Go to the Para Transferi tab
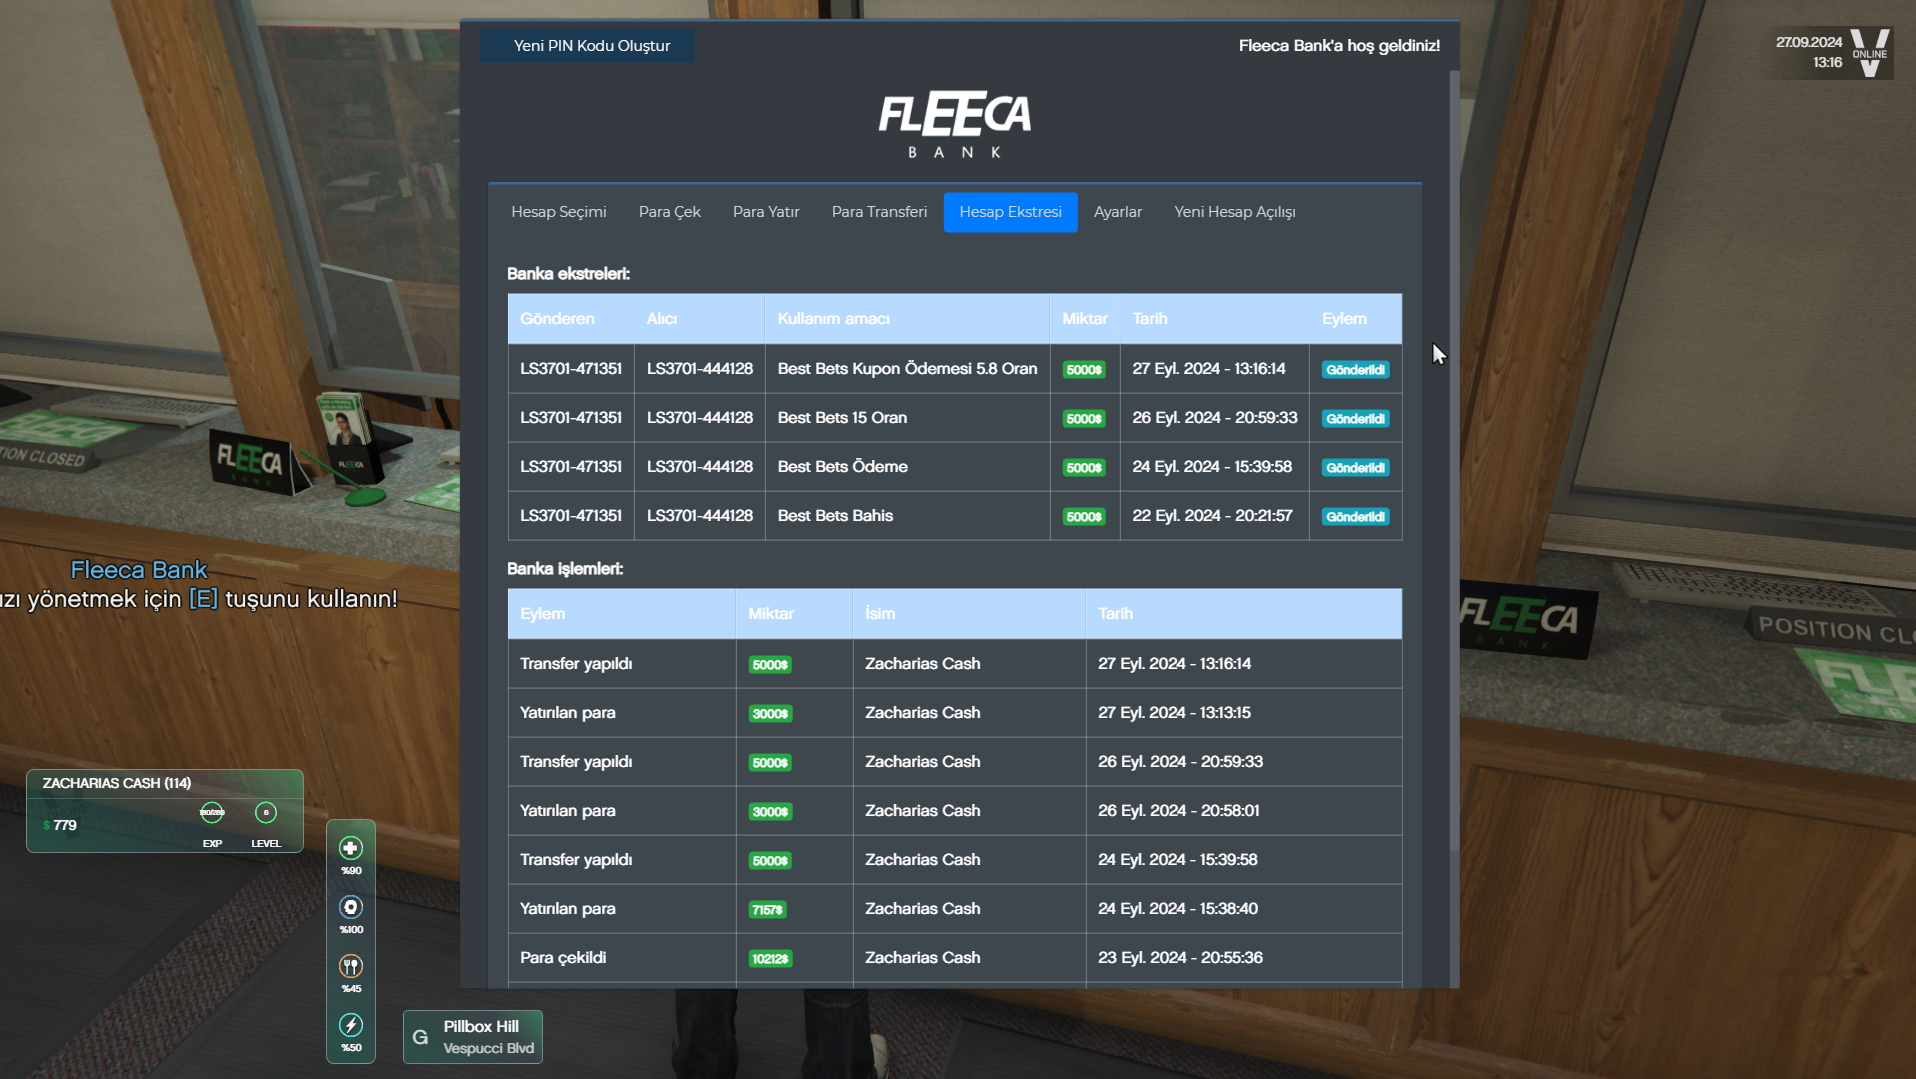 [x=880, y=212]
